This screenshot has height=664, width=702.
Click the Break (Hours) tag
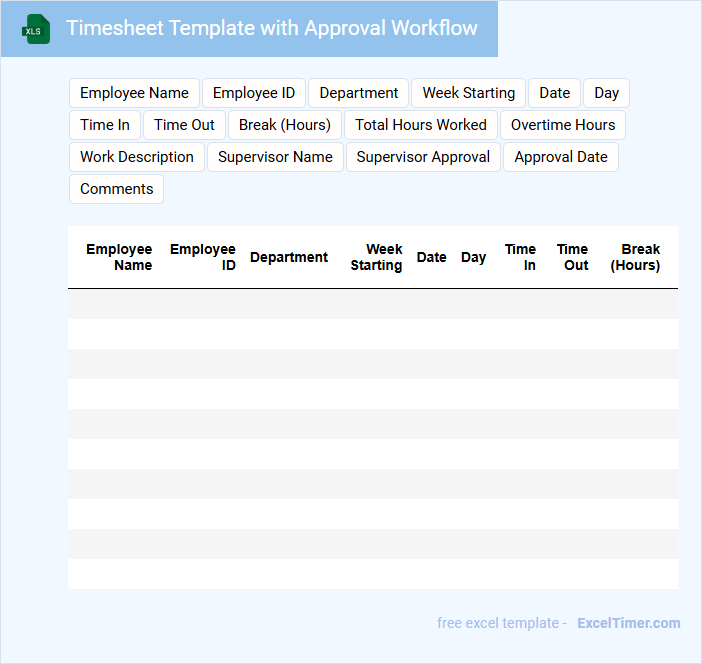(285, 125)
